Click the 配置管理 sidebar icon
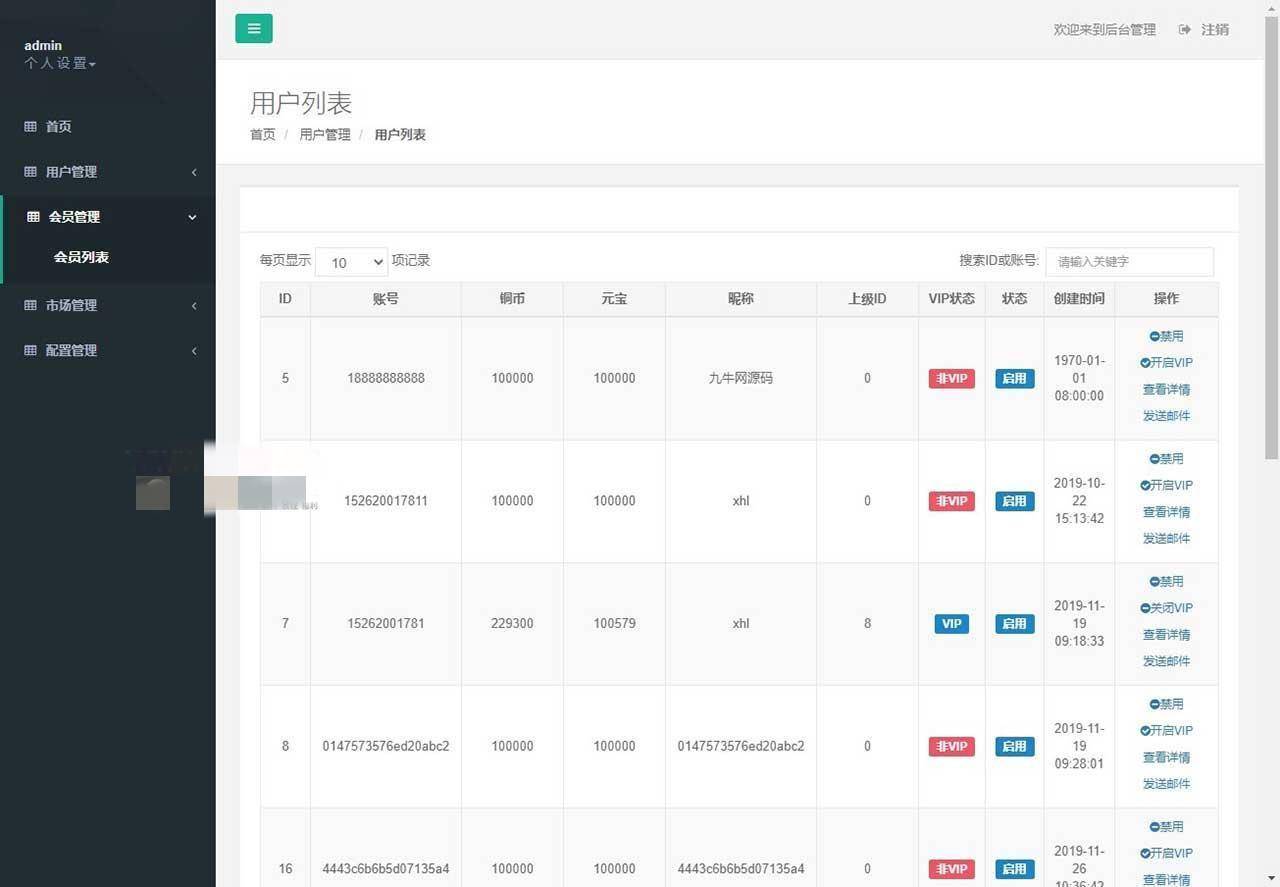Screen dimensions: 1280x887 coord(30,350)
